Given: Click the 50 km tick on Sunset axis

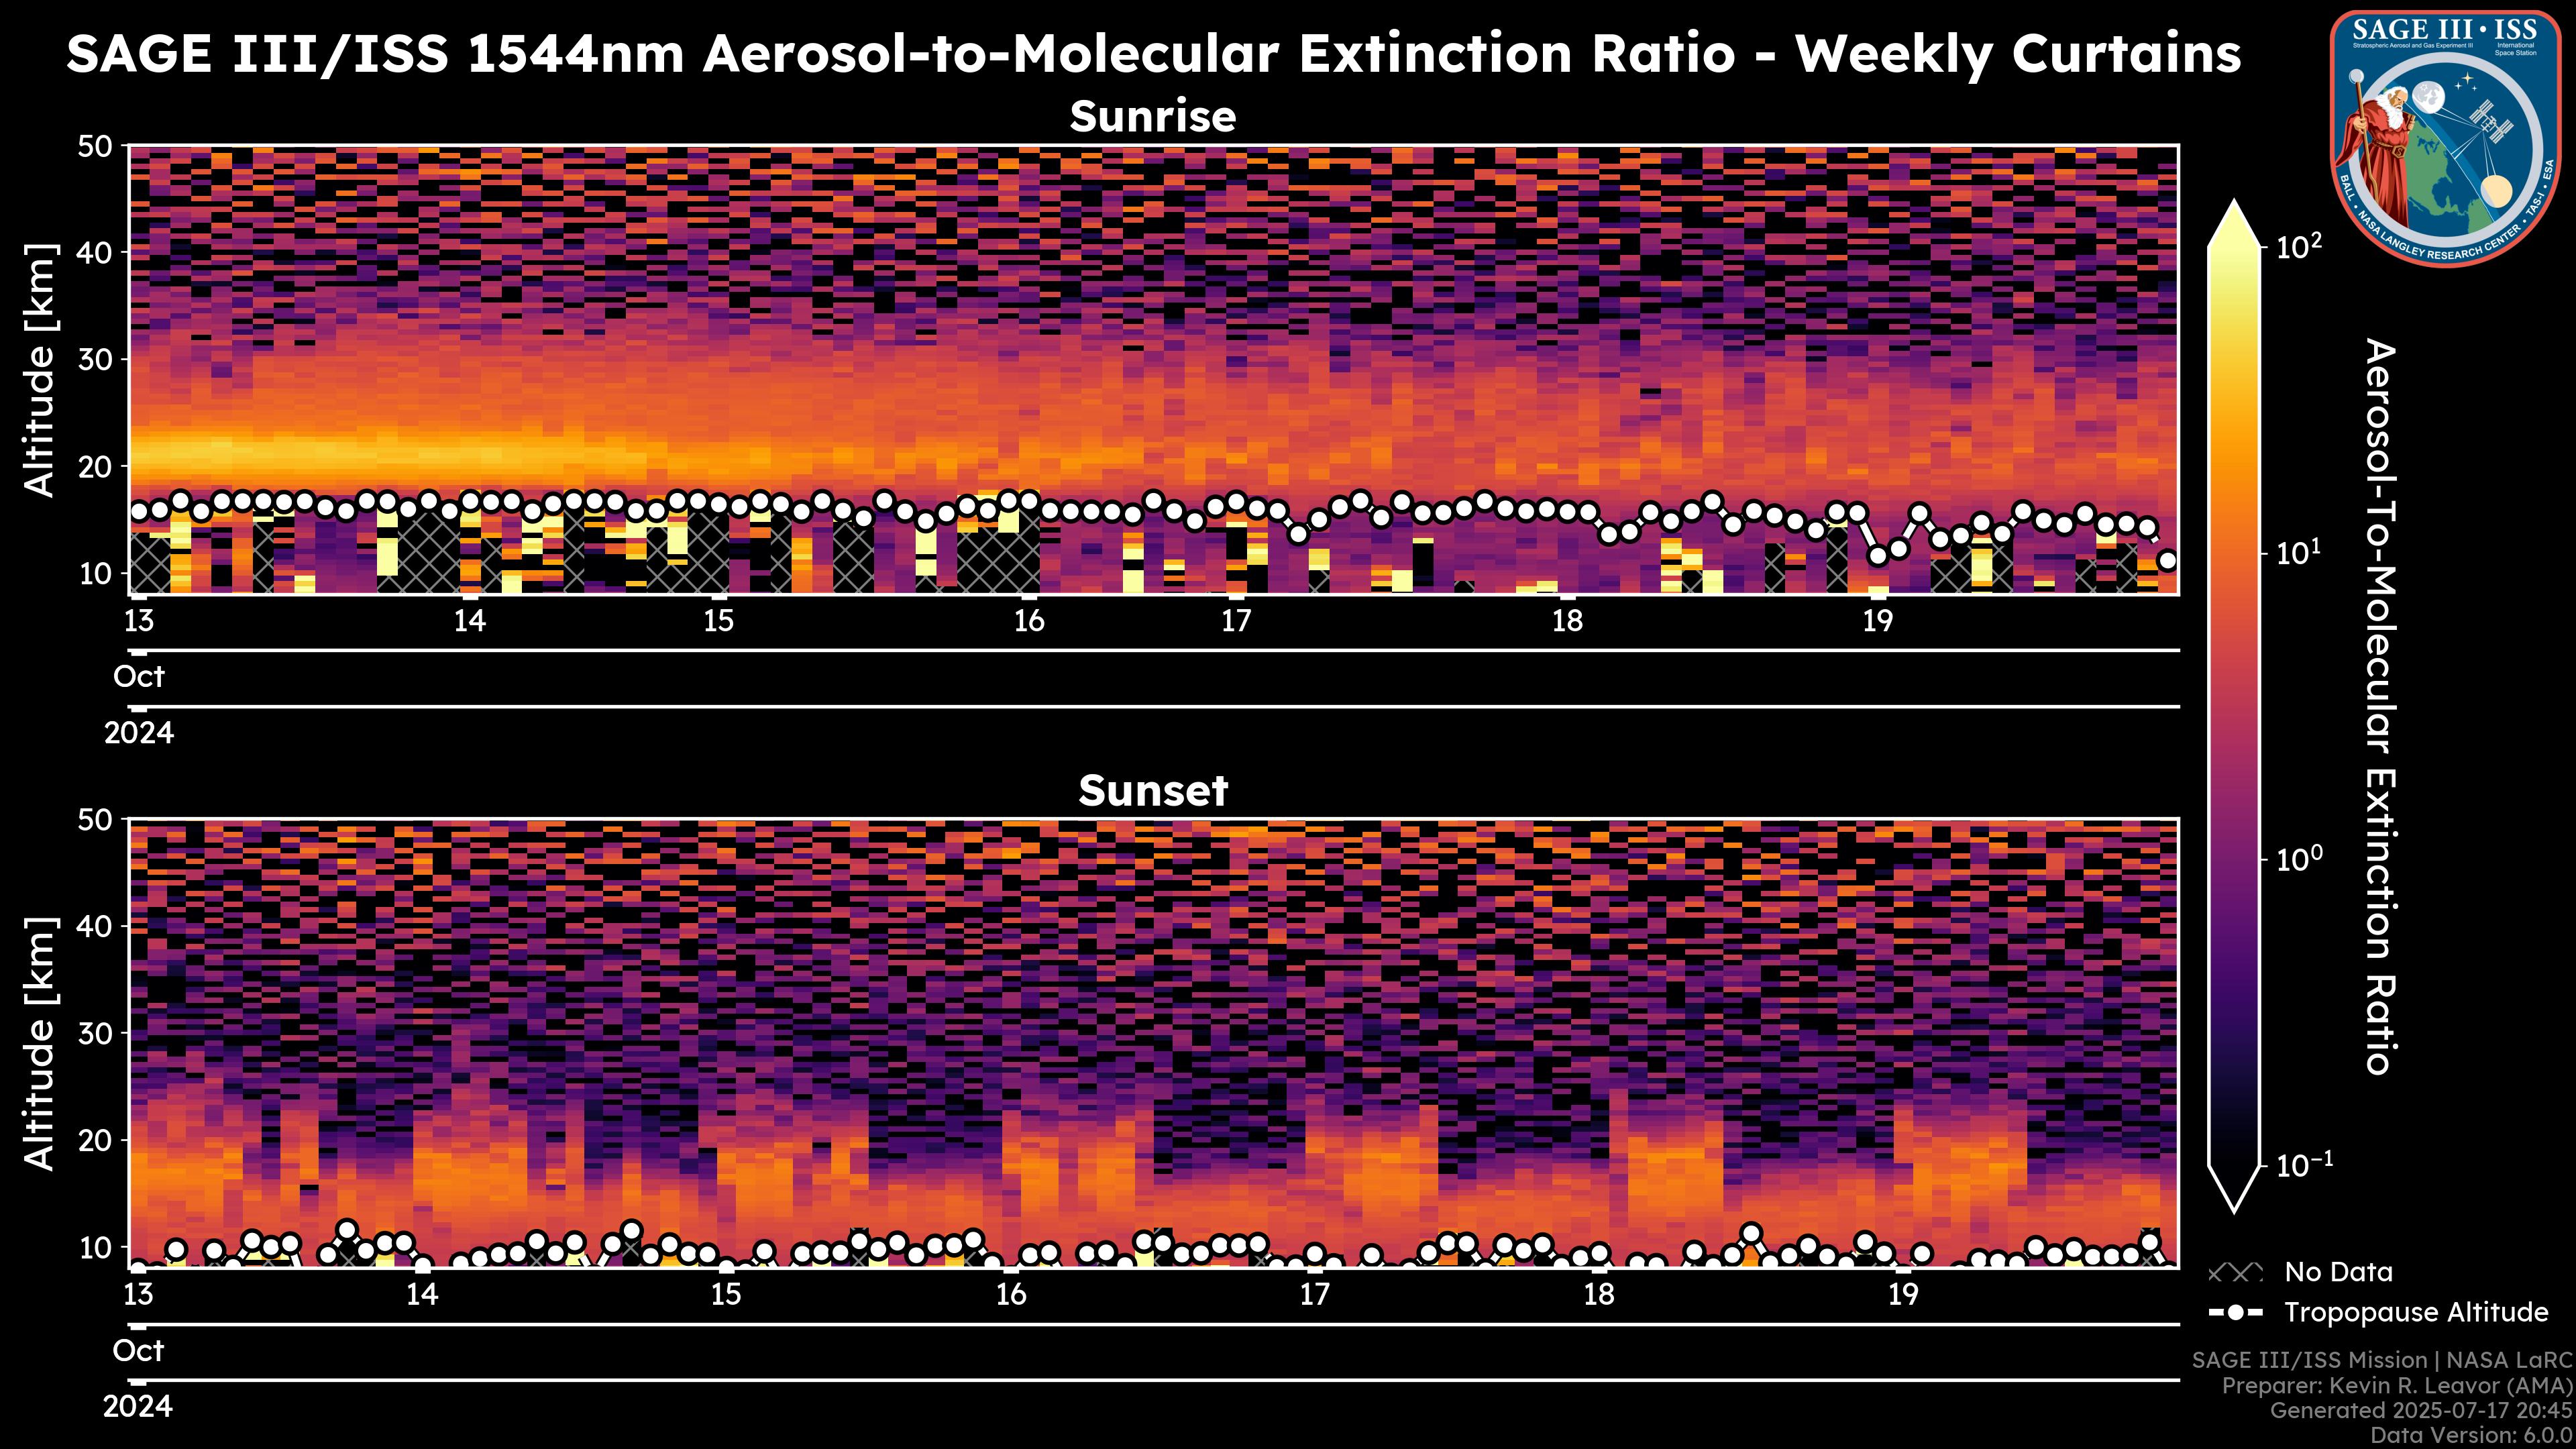Looking at the screenshot, I should (96, 820).
